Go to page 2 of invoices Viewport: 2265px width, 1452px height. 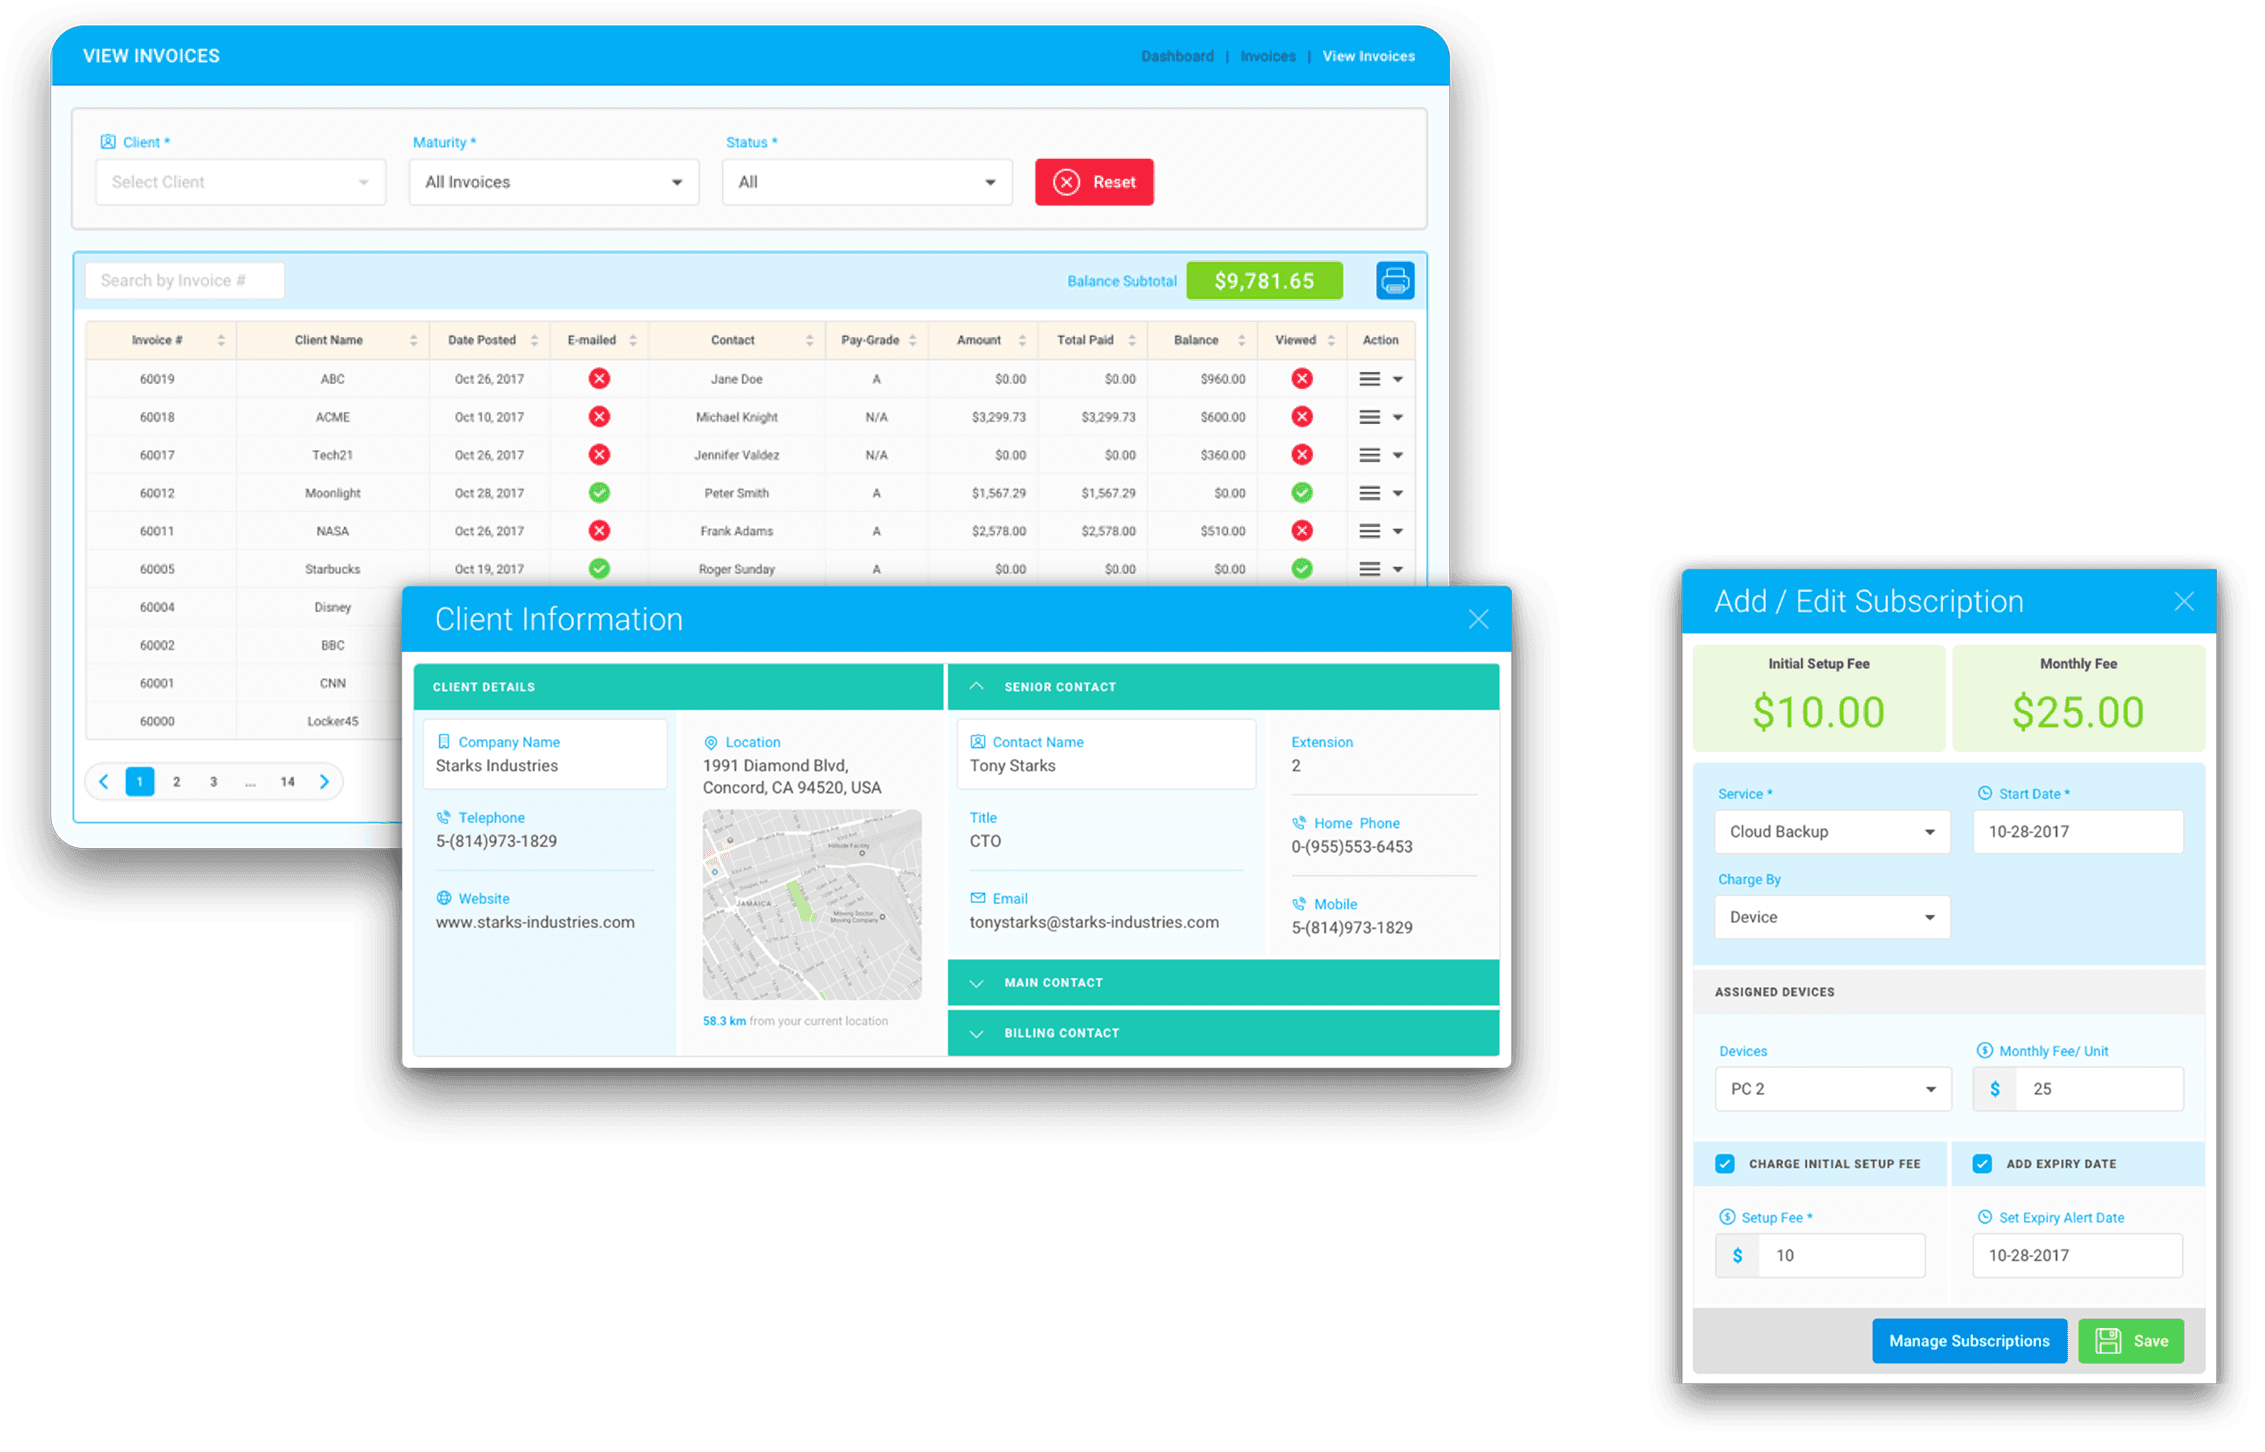tap(177, 782)
